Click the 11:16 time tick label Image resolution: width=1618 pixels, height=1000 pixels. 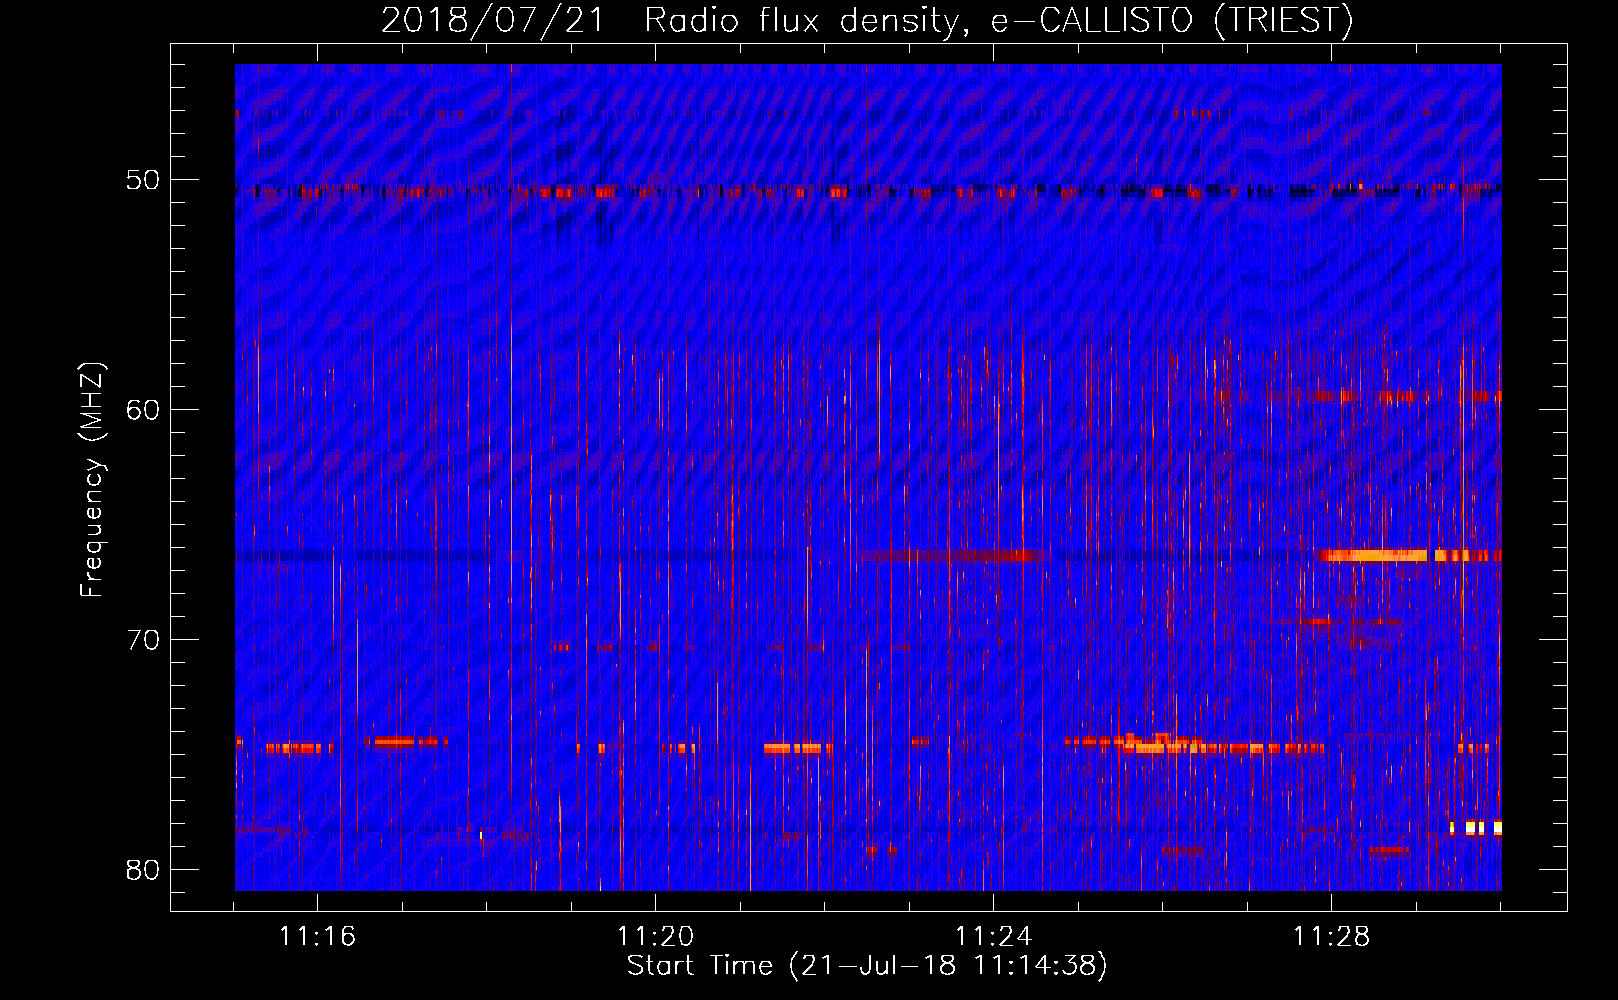[317, 936]
